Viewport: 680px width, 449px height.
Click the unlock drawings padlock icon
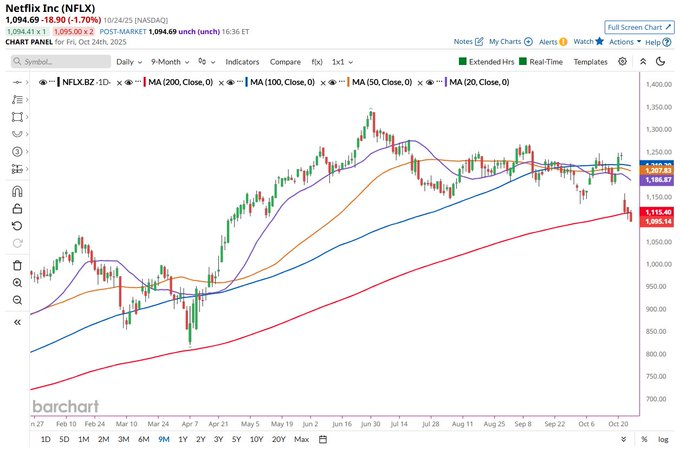[x=17, y=208]
